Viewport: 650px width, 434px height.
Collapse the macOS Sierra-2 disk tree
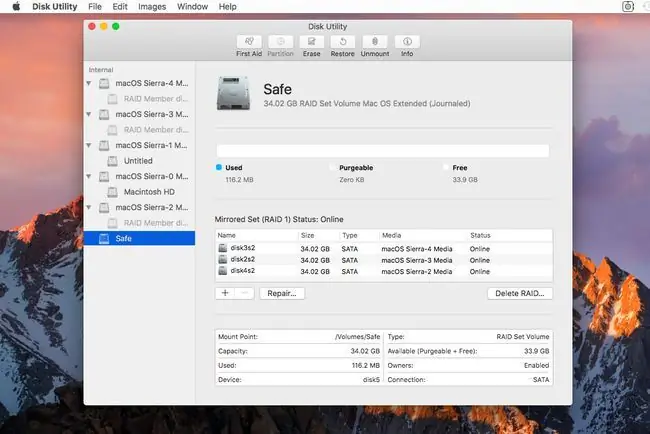[89, 208]
